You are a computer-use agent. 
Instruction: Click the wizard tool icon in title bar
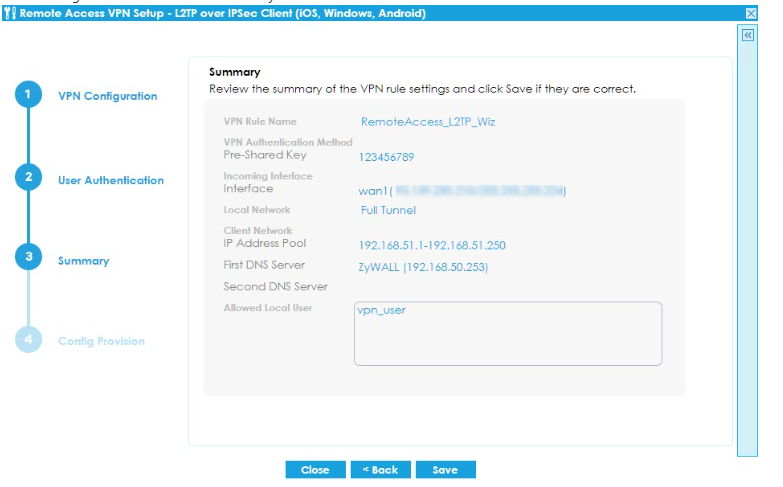(x=10, y=13)
